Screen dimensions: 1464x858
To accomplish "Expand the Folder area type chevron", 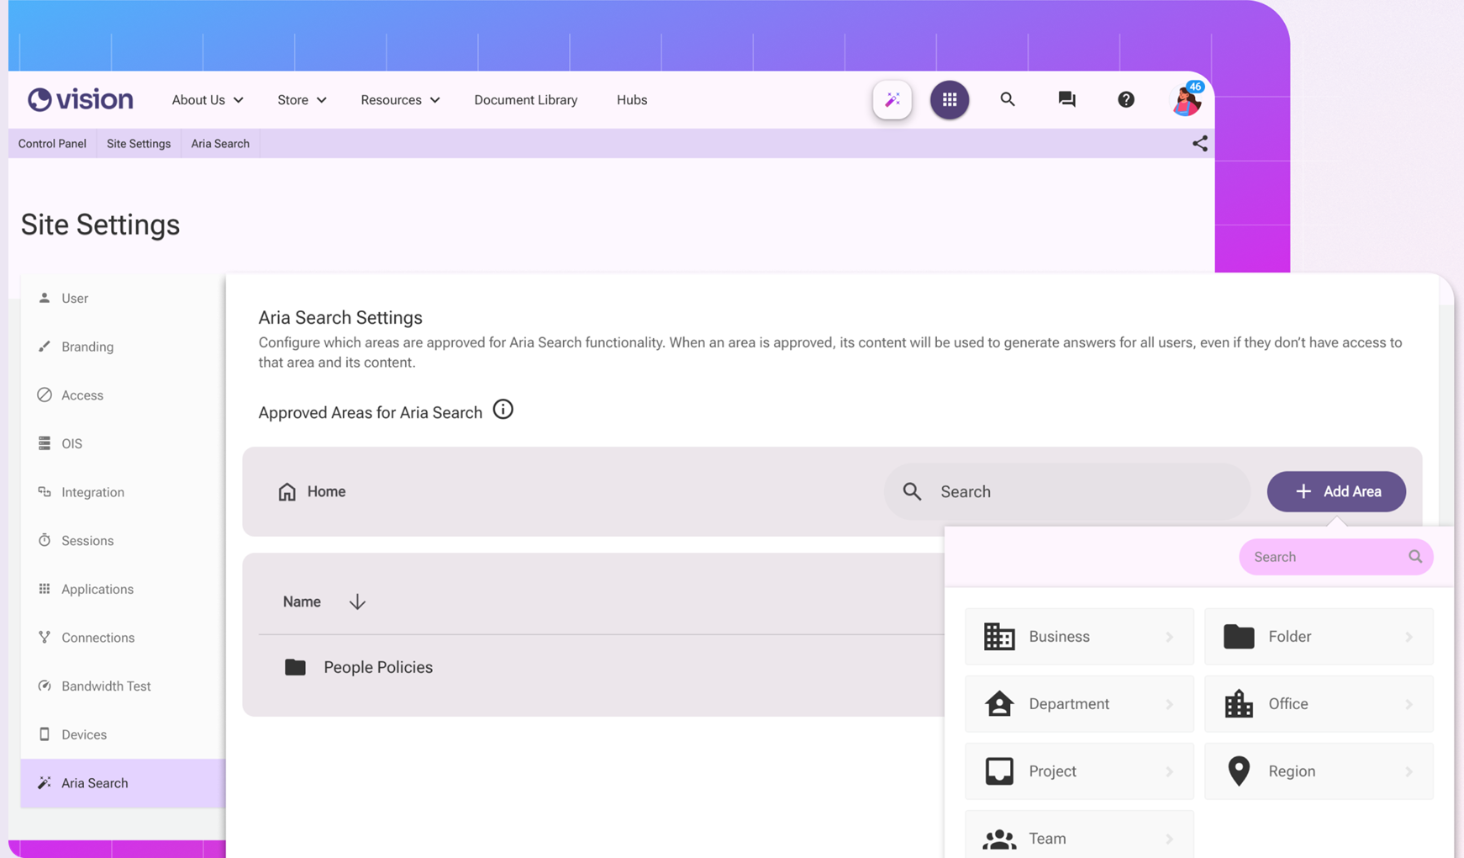I will (x=1409, y=637).
